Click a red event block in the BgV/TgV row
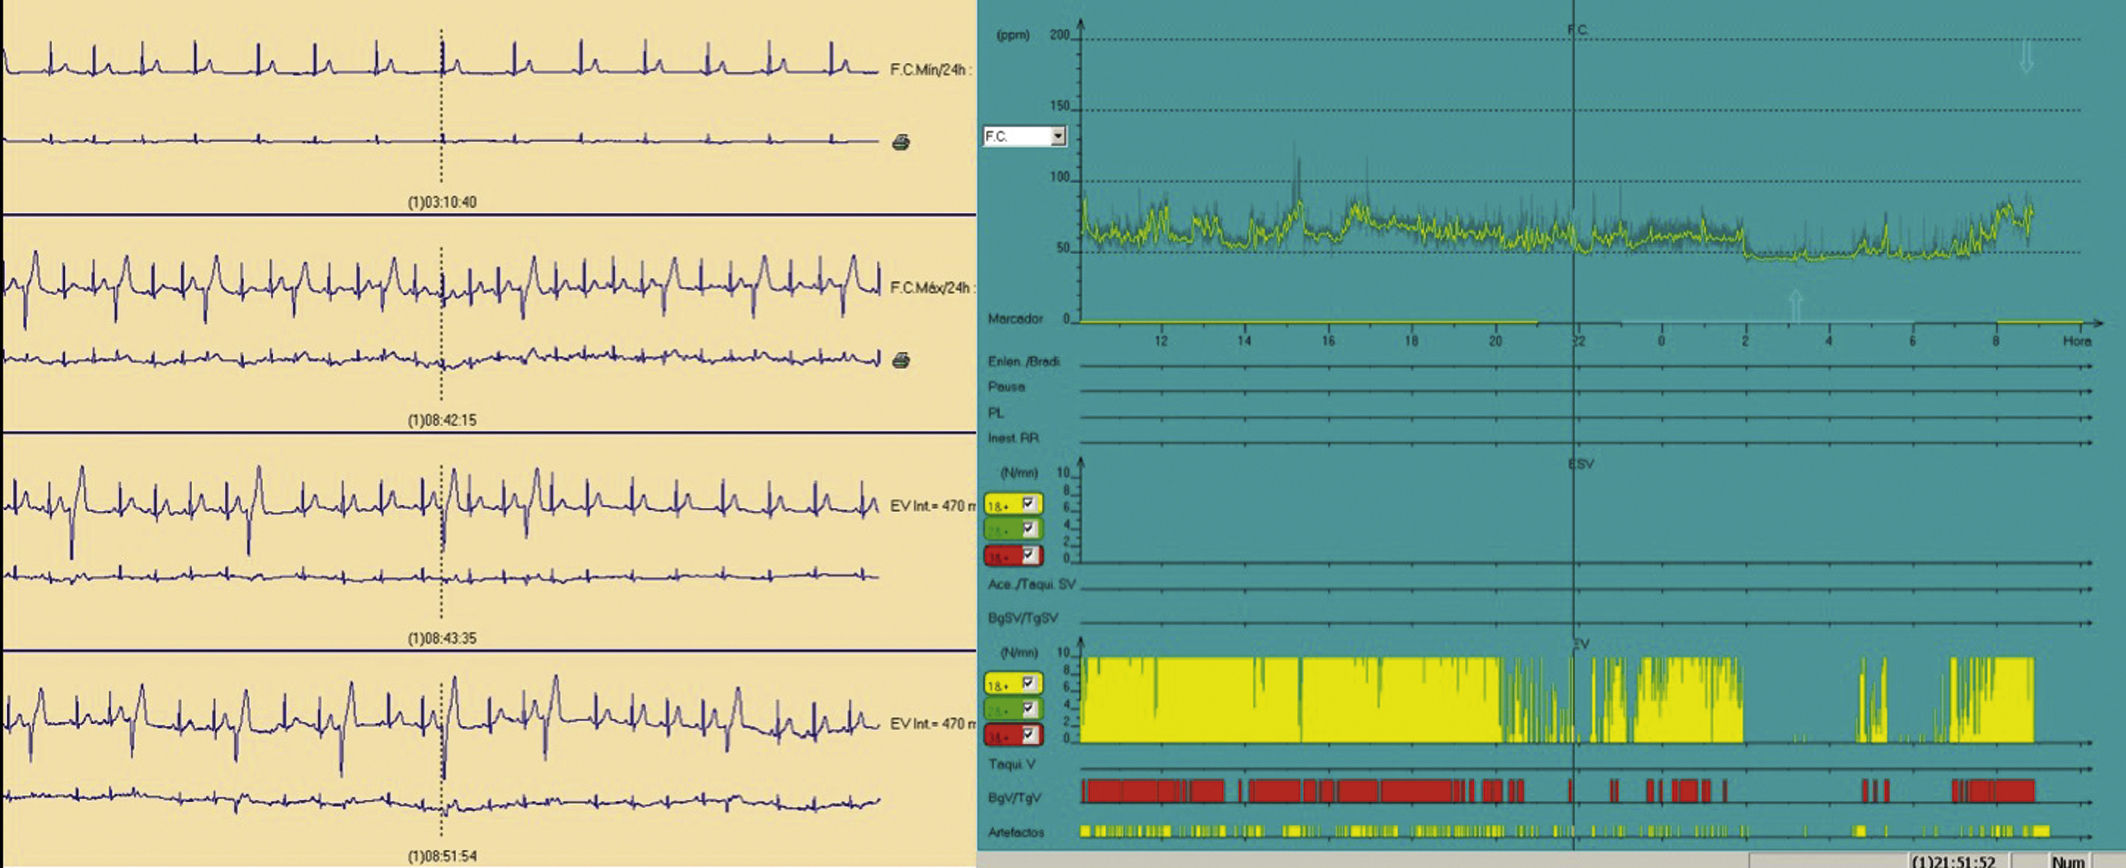 point(1150,792)
